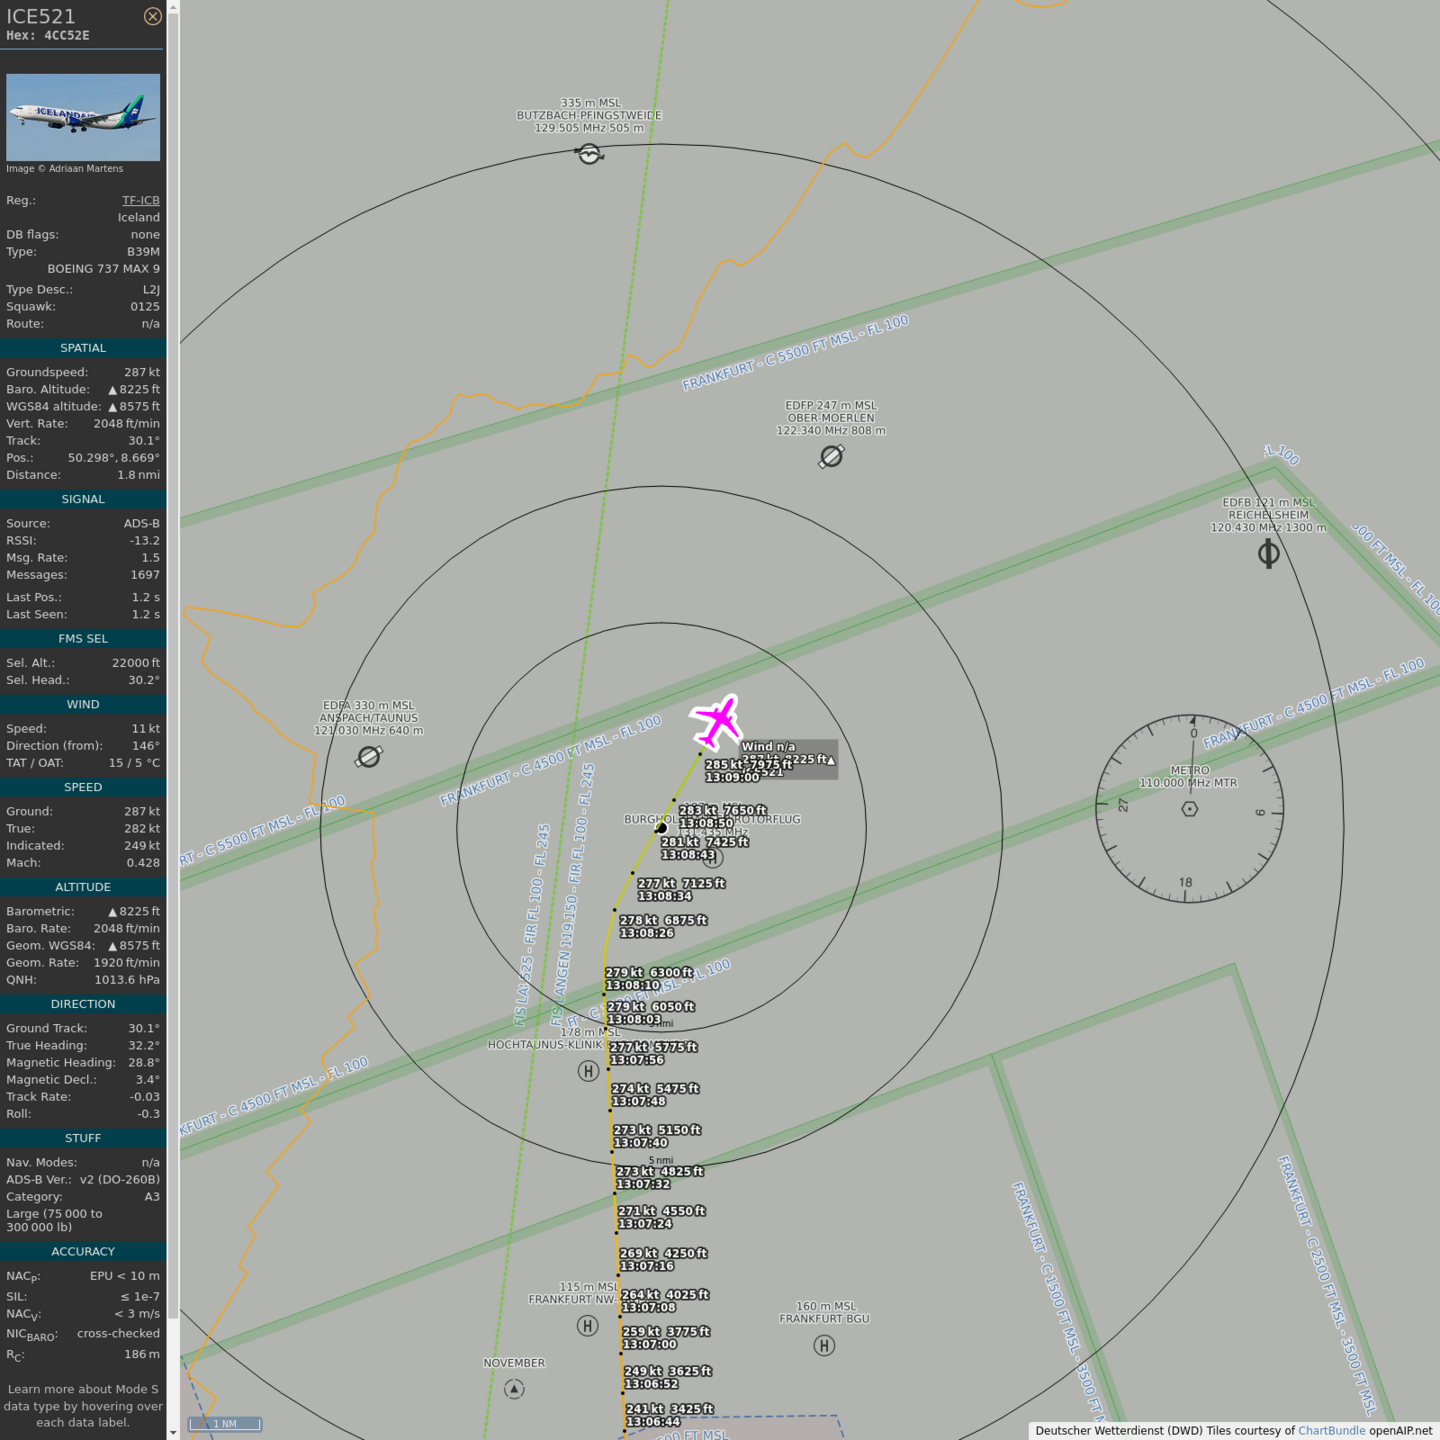The width and height of the screenshot is (1440, 1440).
Task: Open the ChartBundle attribution link
Action: pos(1331,1430)
